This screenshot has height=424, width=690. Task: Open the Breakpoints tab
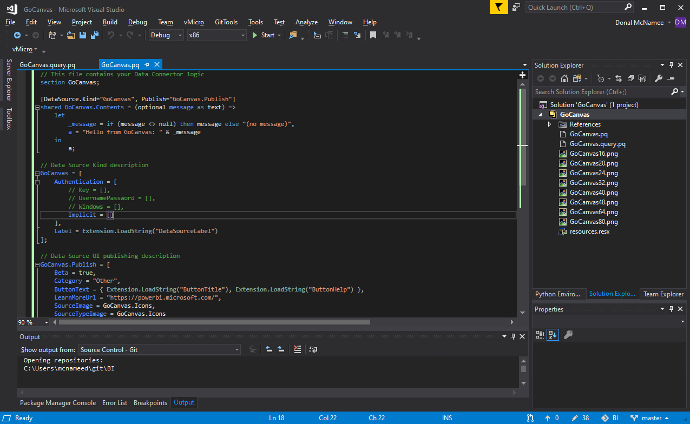click(150, 402)
